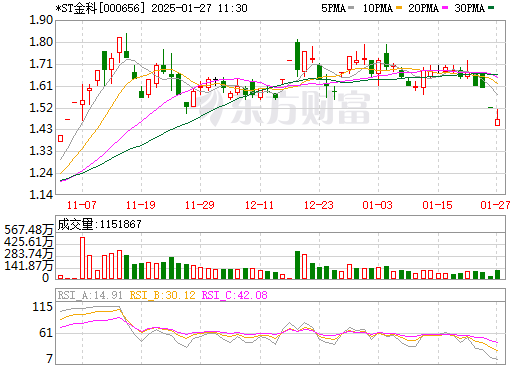Click the 1.90 price axis label
Viewport: 520px width, 365px height.
point(41,20)
